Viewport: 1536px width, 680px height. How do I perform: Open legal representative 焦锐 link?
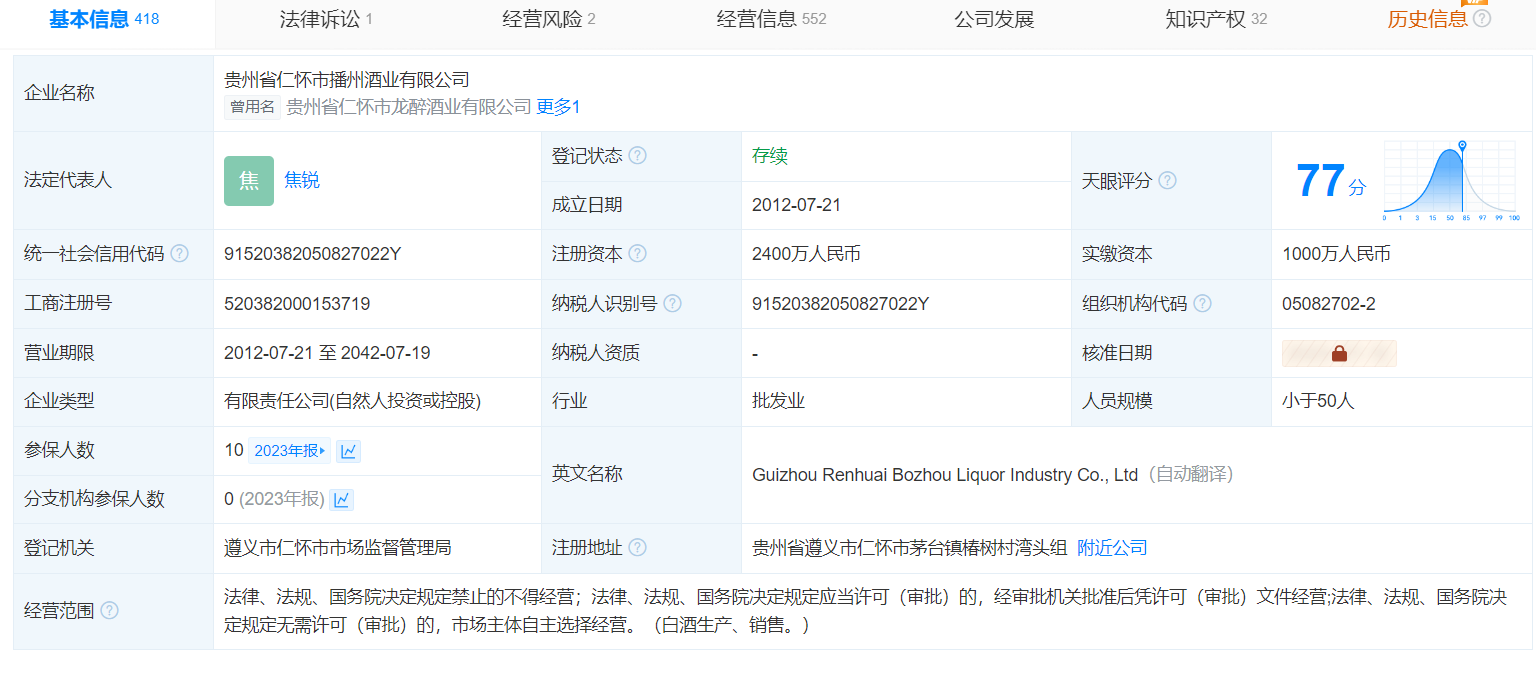tap(302, 181)
